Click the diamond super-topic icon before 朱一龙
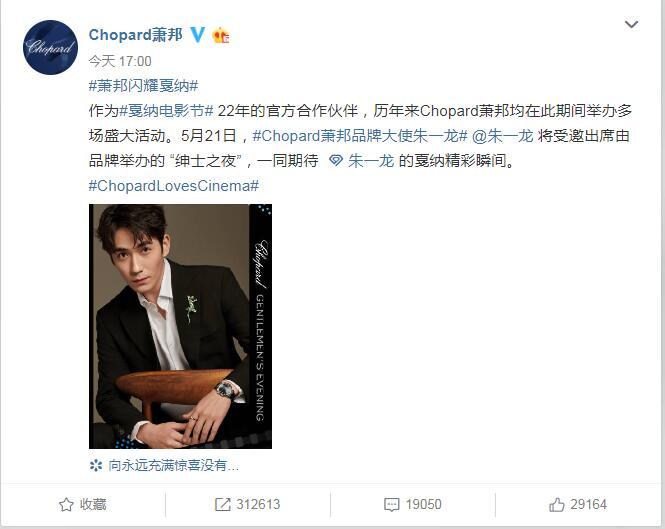 [336, 161]
